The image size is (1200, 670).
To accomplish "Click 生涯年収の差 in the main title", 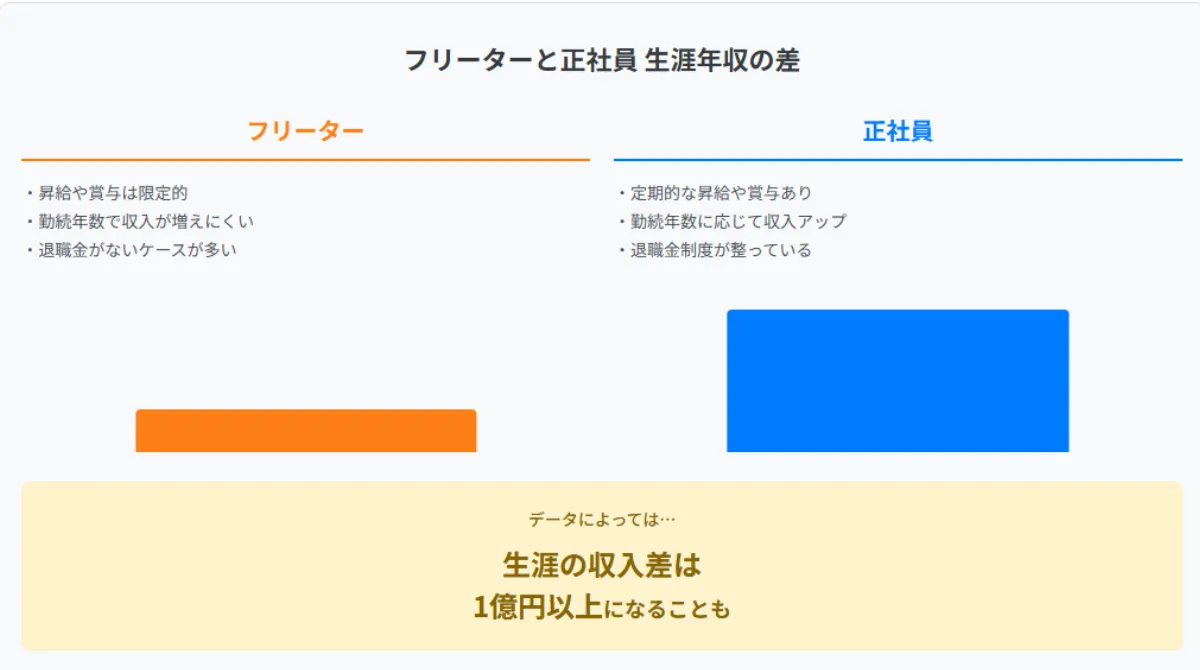I will click(721, 61).
